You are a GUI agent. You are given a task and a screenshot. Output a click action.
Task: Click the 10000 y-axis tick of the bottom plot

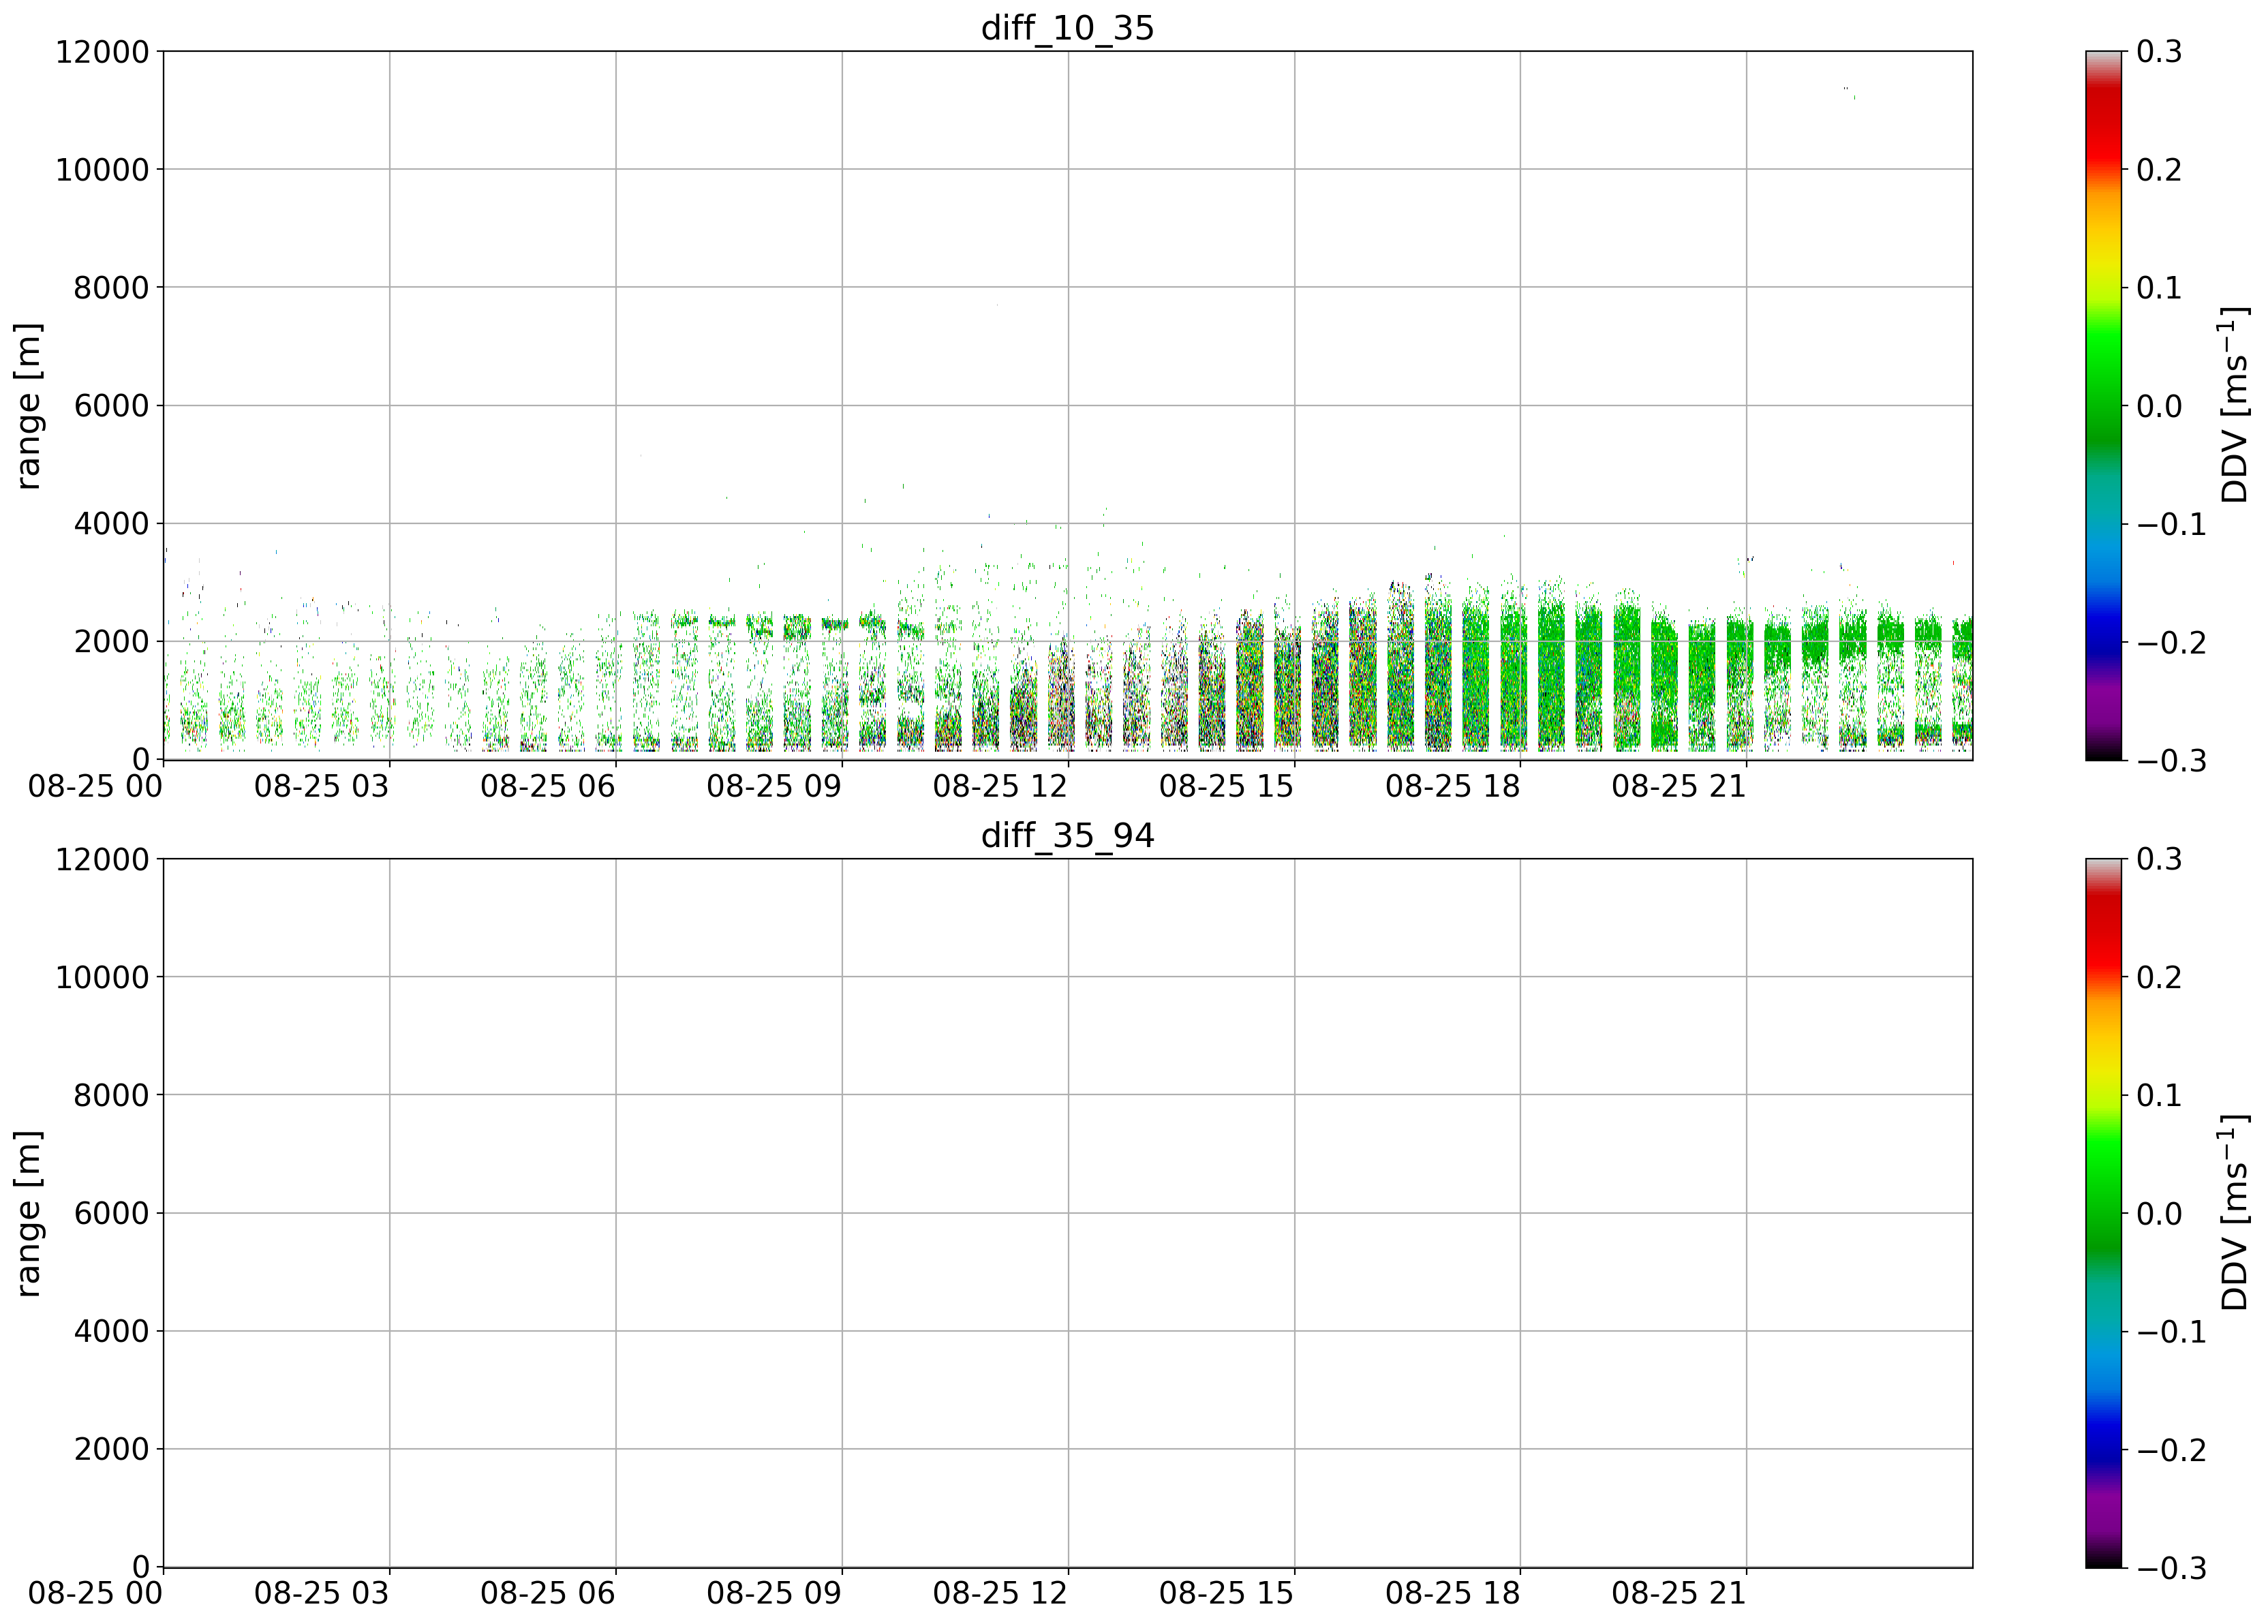click(102, 977)
